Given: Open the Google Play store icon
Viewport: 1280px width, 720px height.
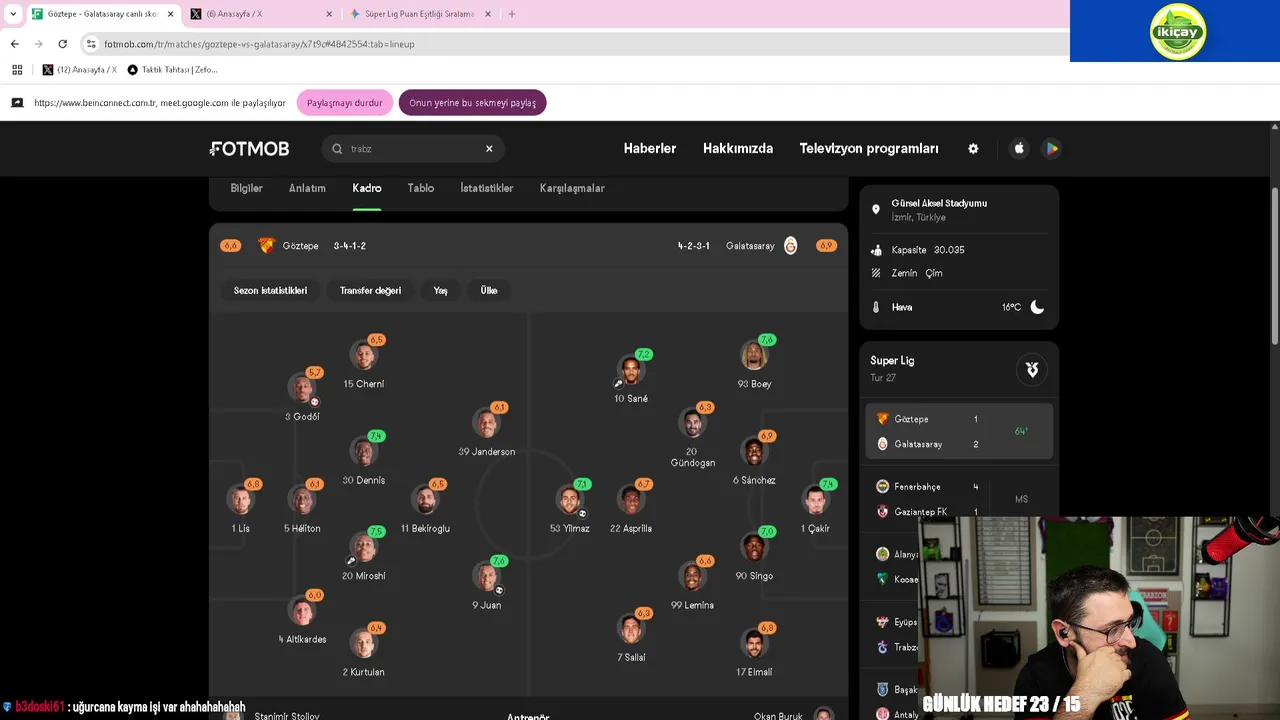Looking at the screenshot, I should pos(1051,149).
